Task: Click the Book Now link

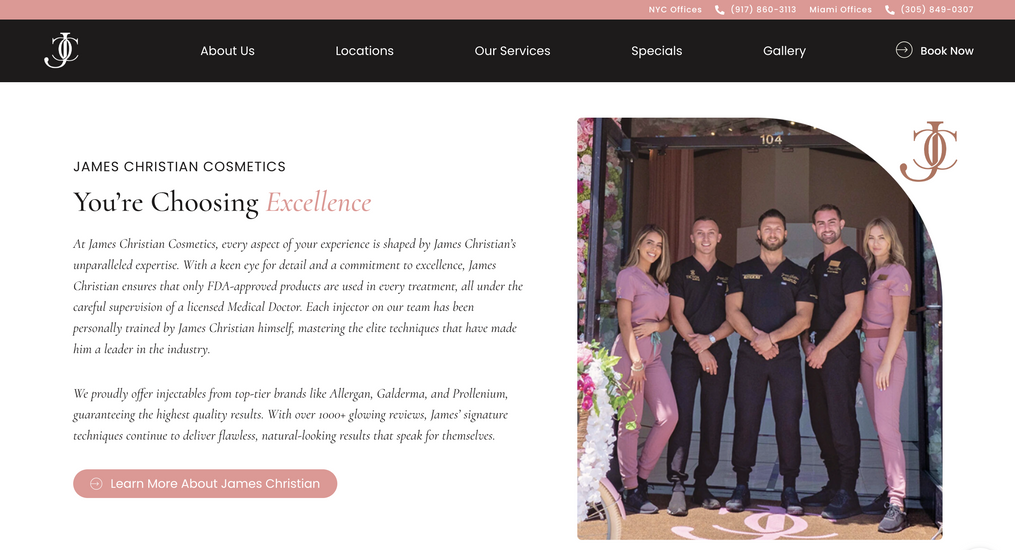Action: point(946,50)
